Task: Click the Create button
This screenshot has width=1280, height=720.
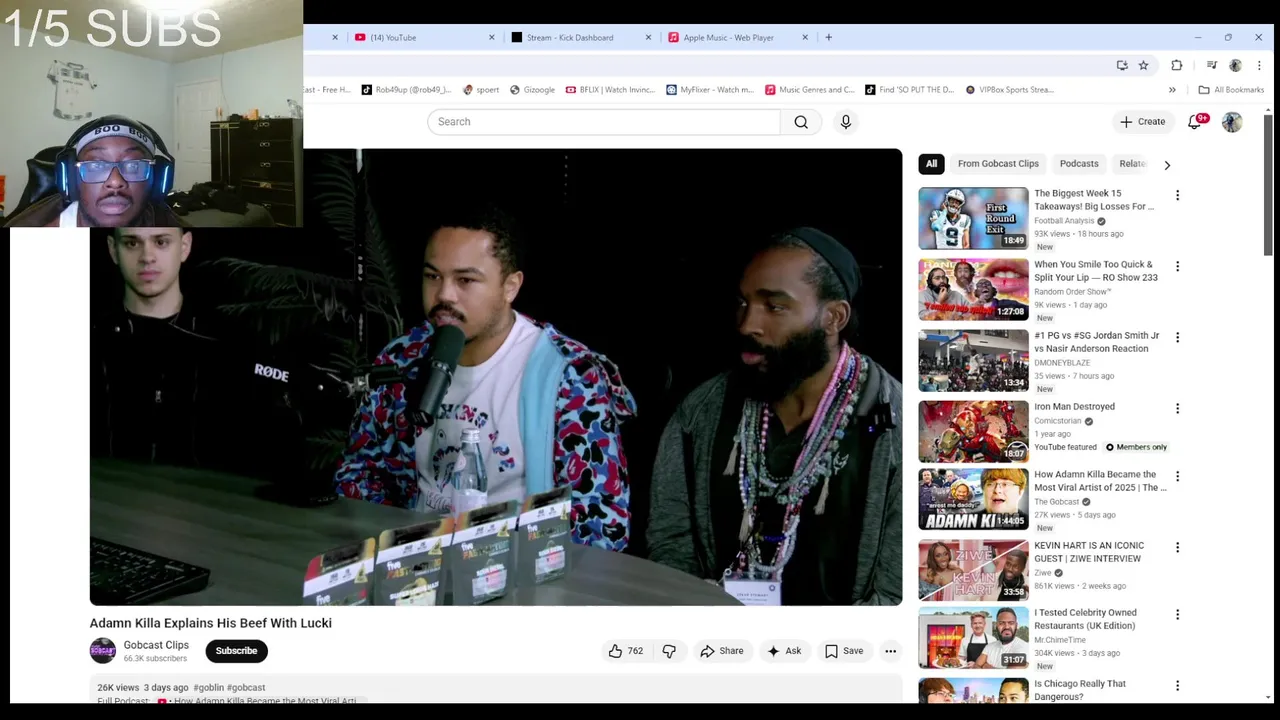Action: 1143,122
